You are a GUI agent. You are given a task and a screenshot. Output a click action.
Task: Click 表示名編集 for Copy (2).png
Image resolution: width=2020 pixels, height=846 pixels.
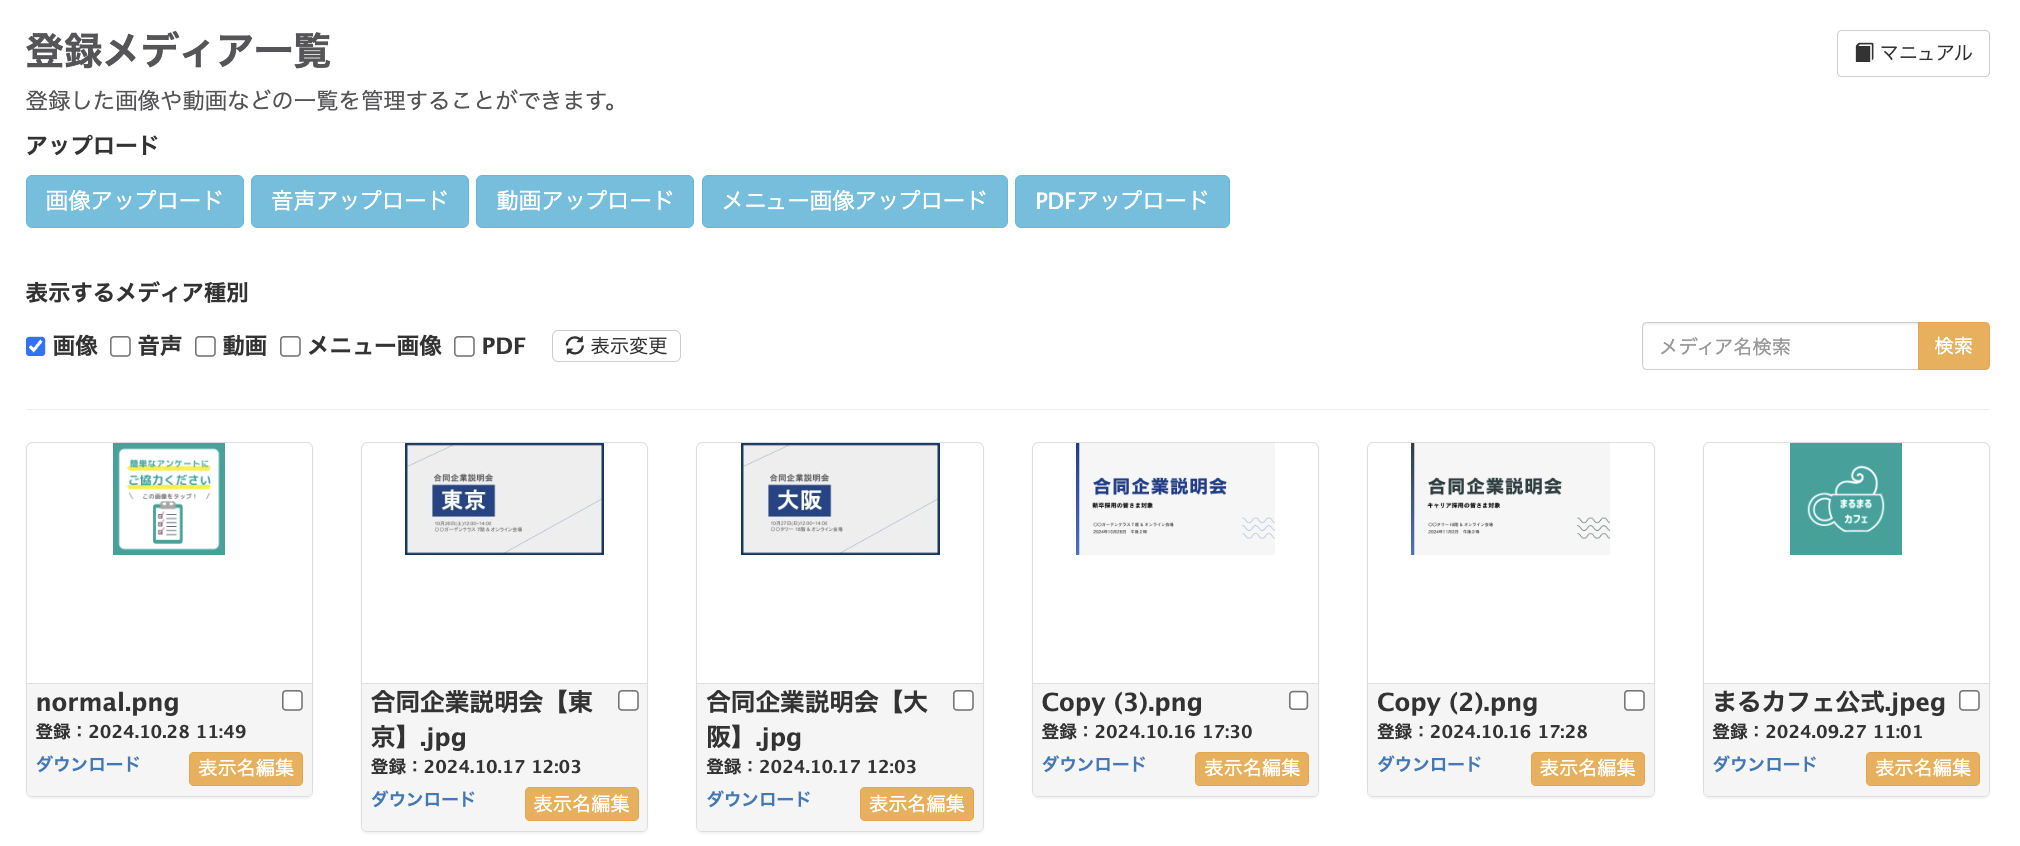coord(1587,768)
